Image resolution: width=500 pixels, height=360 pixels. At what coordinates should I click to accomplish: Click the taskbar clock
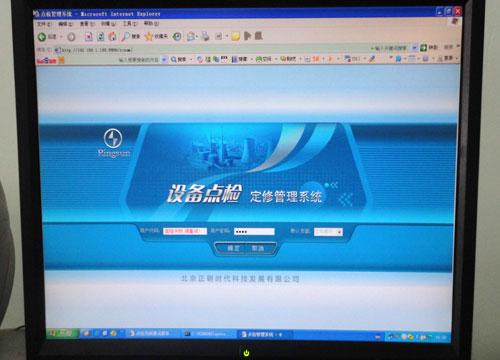point(441,337)
